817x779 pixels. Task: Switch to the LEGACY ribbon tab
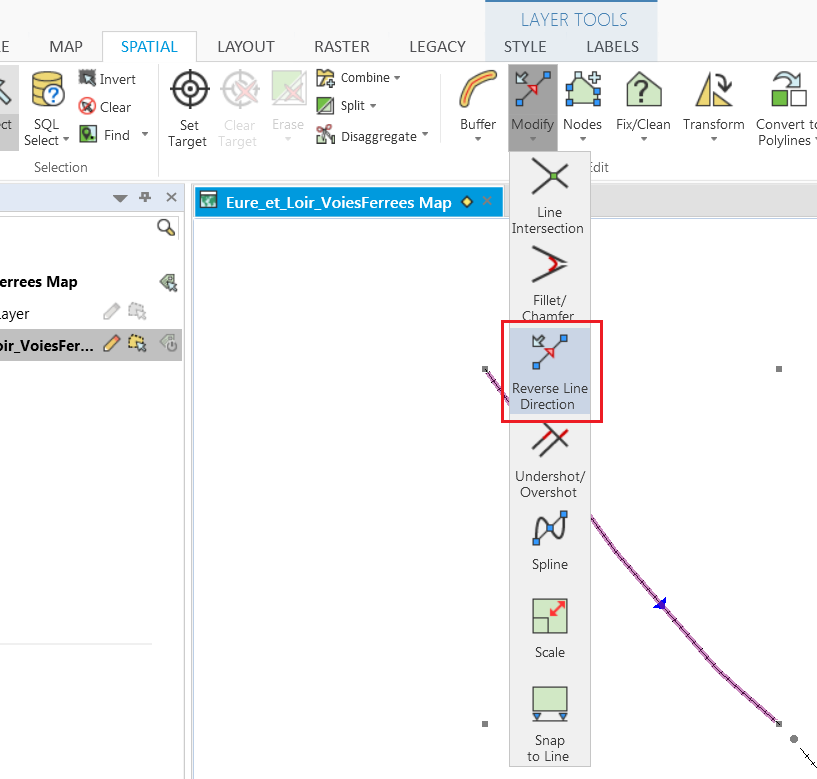coord(438,47)
